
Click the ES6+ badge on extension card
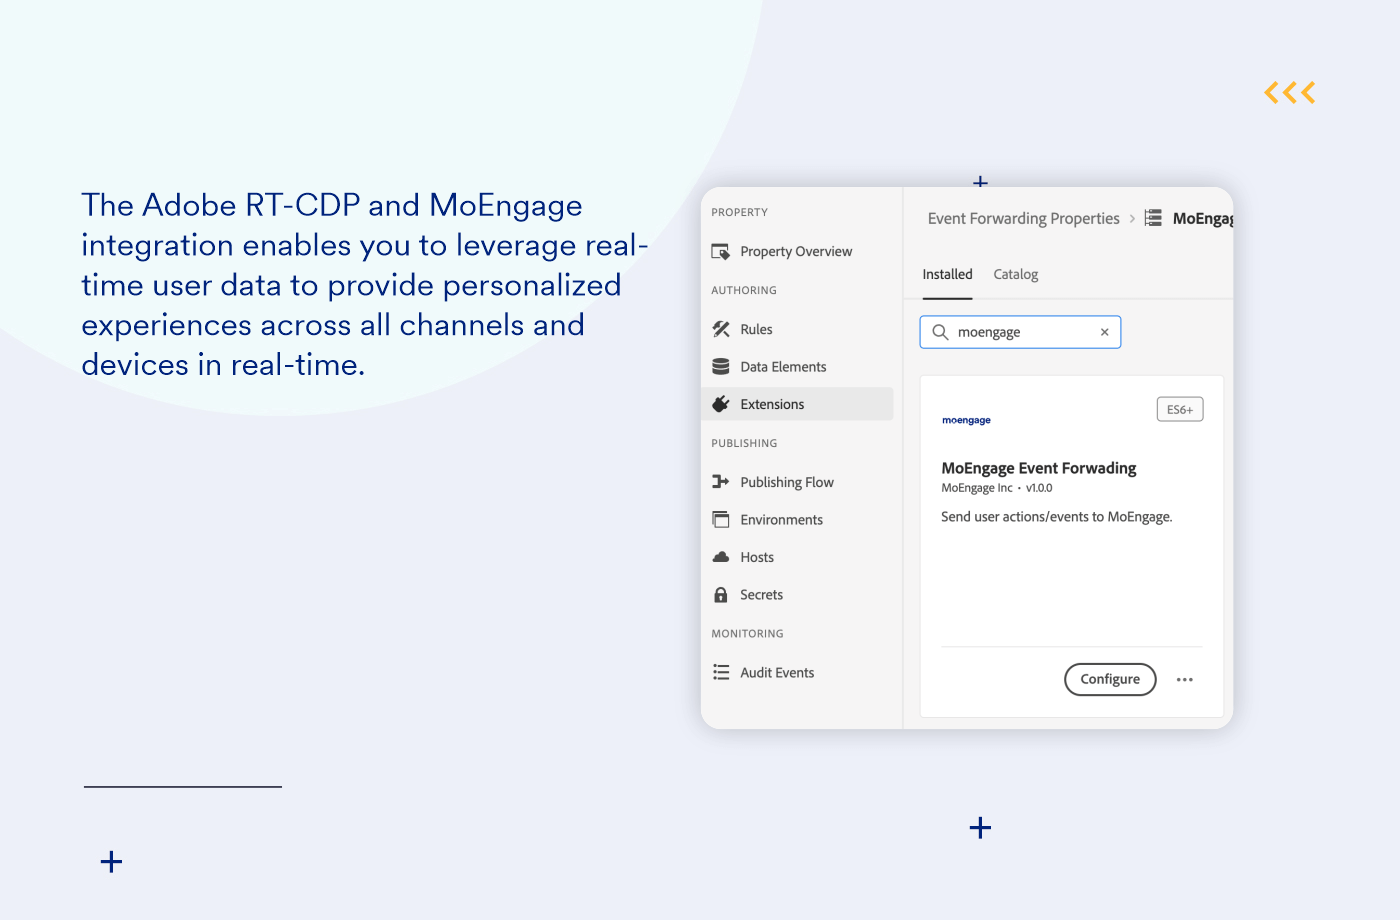pos(1180,410)
